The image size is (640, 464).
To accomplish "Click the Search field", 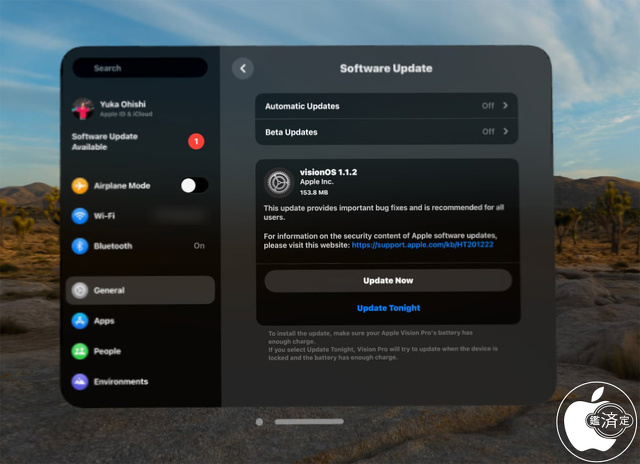I will (x=140, y=68).
